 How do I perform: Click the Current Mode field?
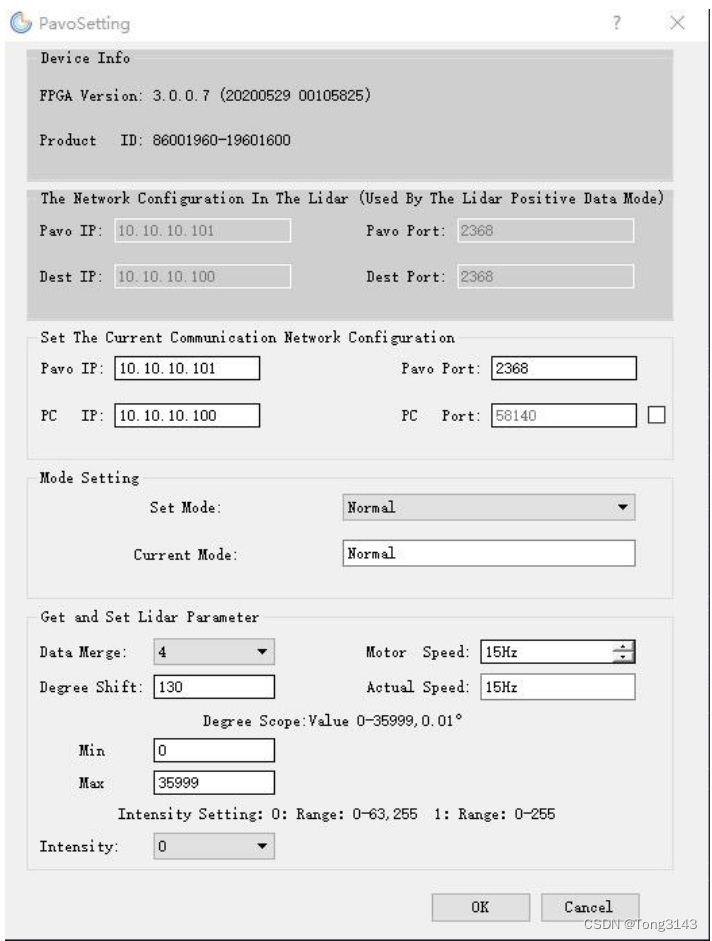coord(489,553)
